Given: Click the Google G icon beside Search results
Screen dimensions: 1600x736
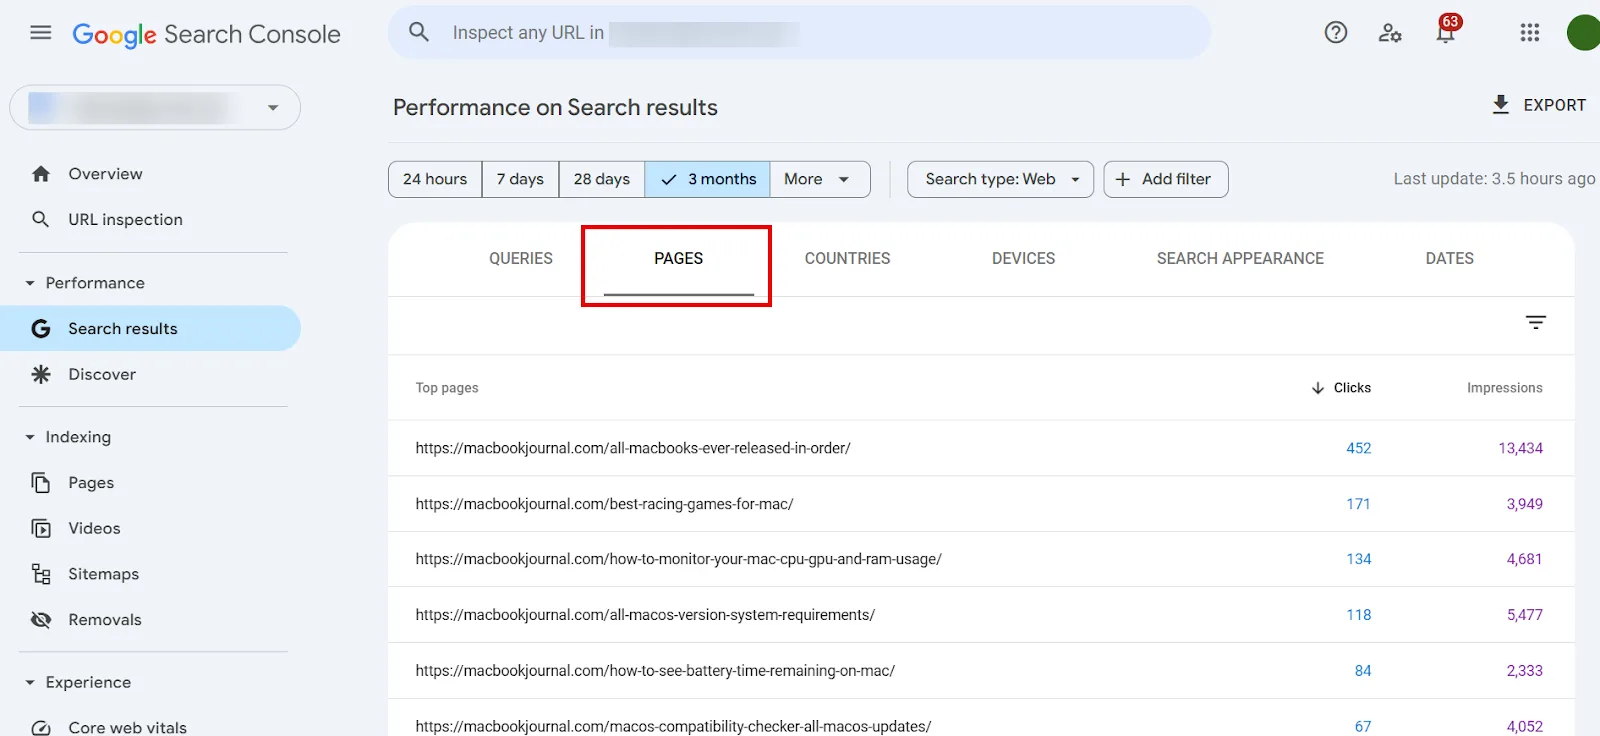Looking at the screenshot, I should [41, 328].
